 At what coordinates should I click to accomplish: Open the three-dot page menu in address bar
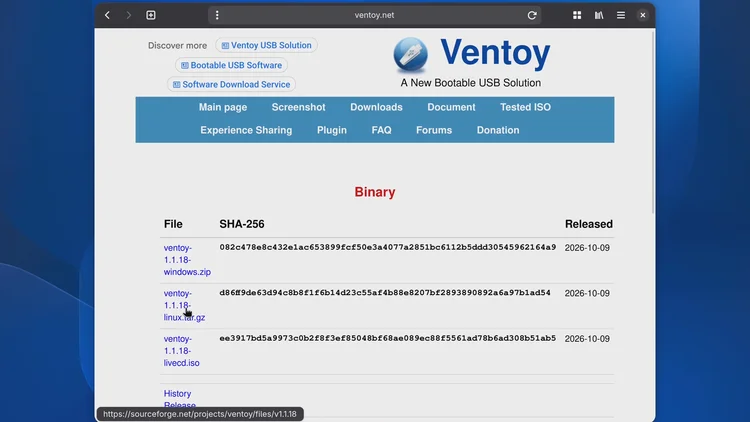click(x=217, y=15)
